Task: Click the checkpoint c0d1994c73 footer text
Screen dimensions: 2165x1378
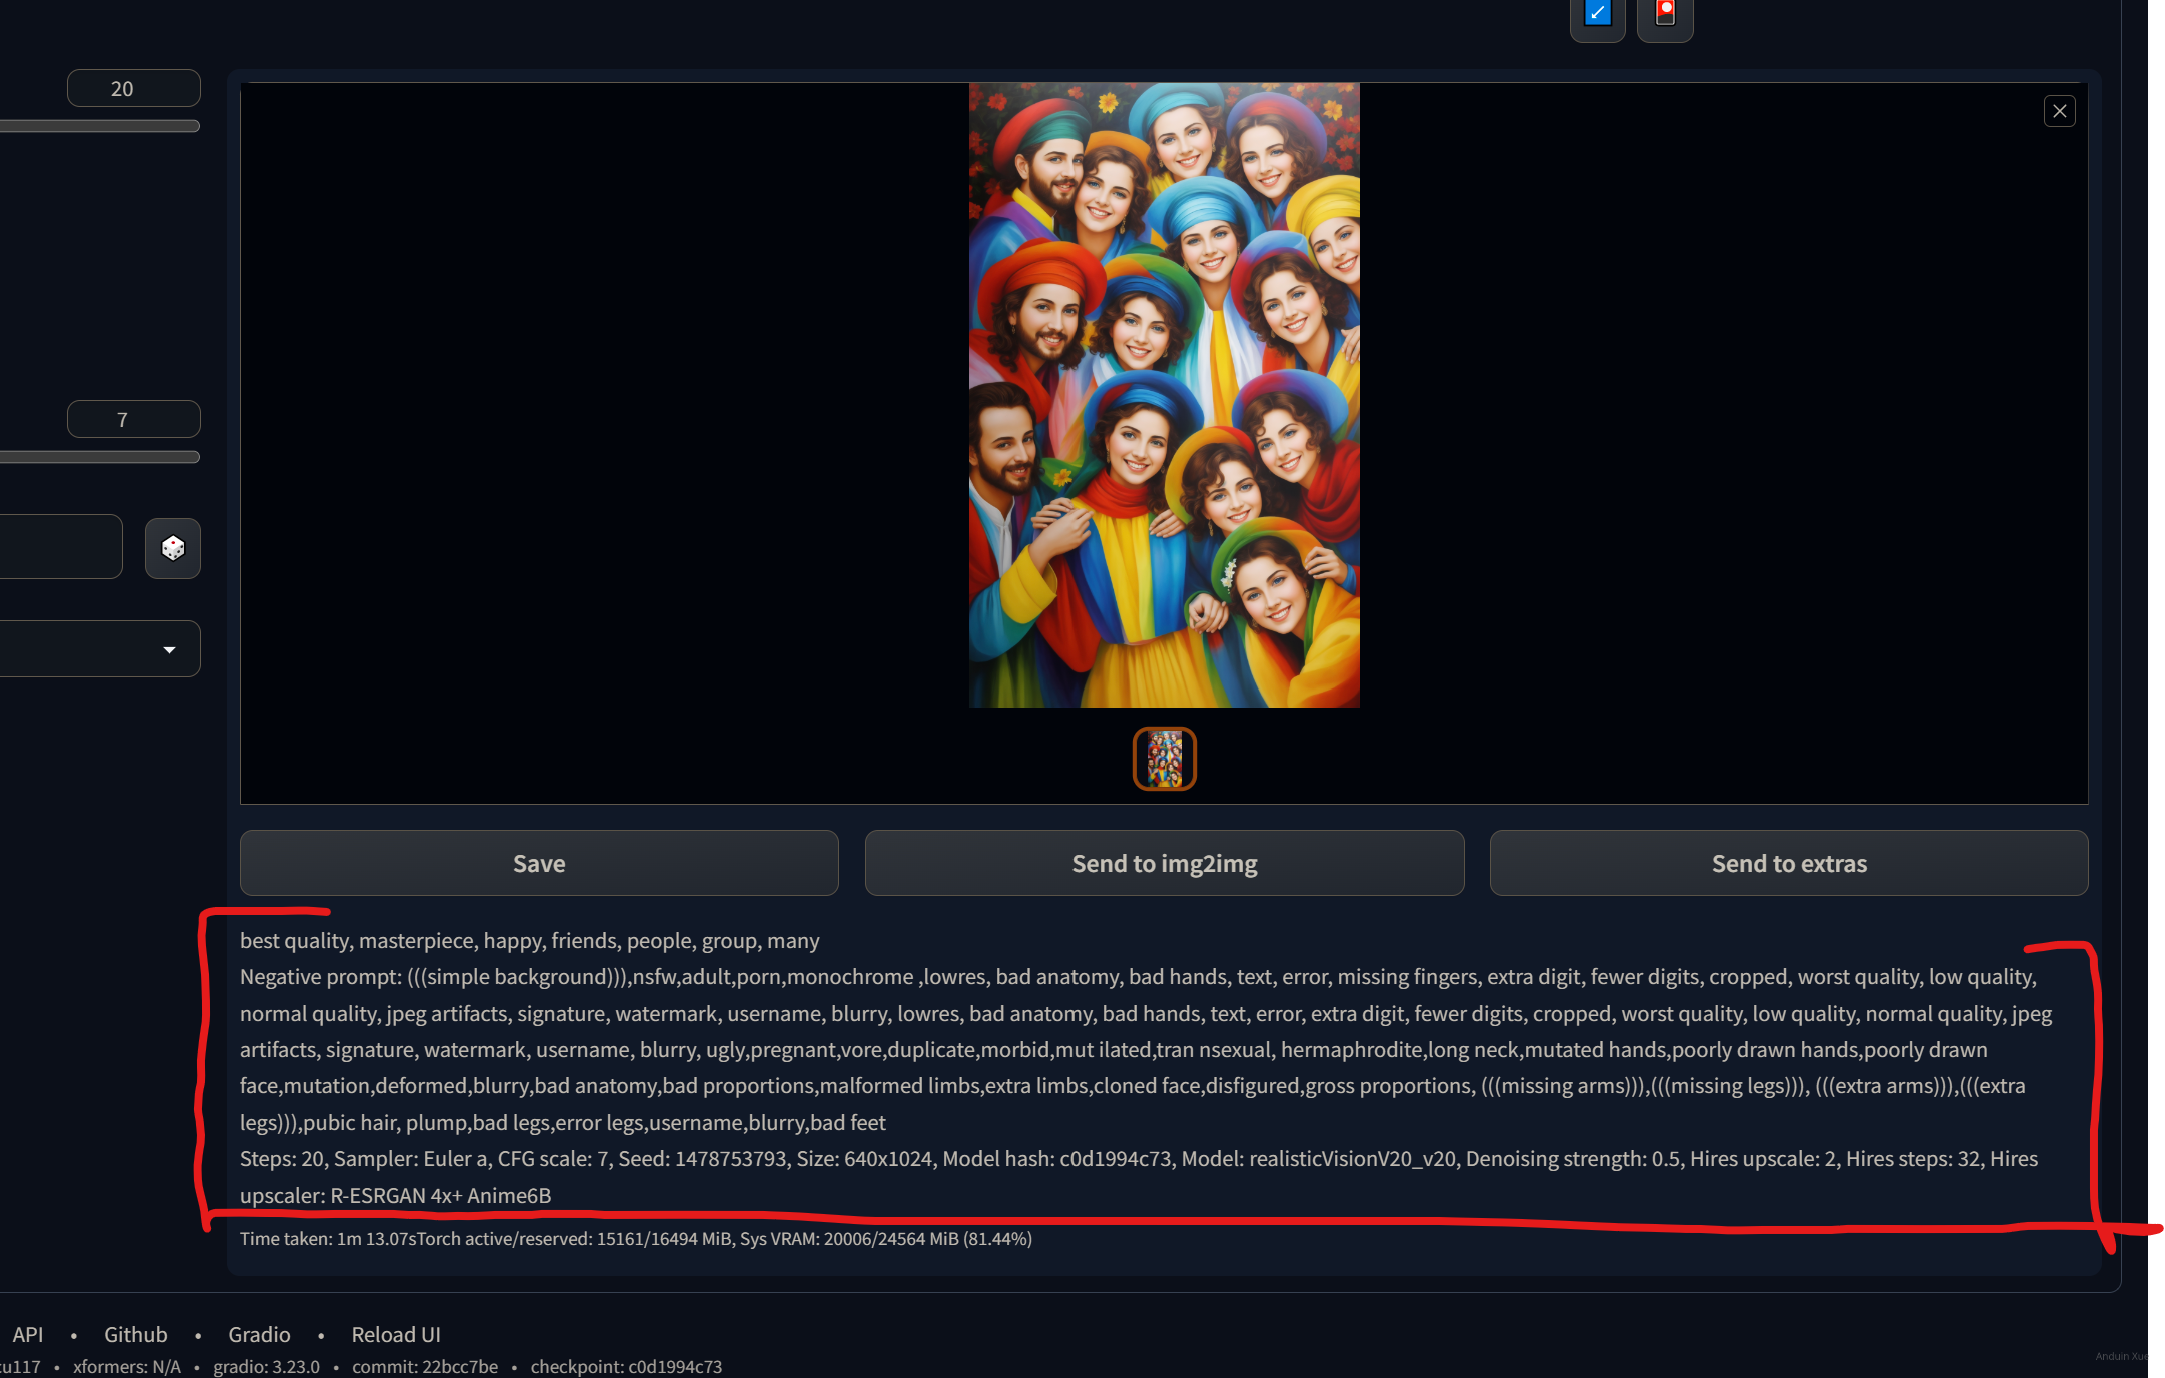Action: pos(626,1366)
